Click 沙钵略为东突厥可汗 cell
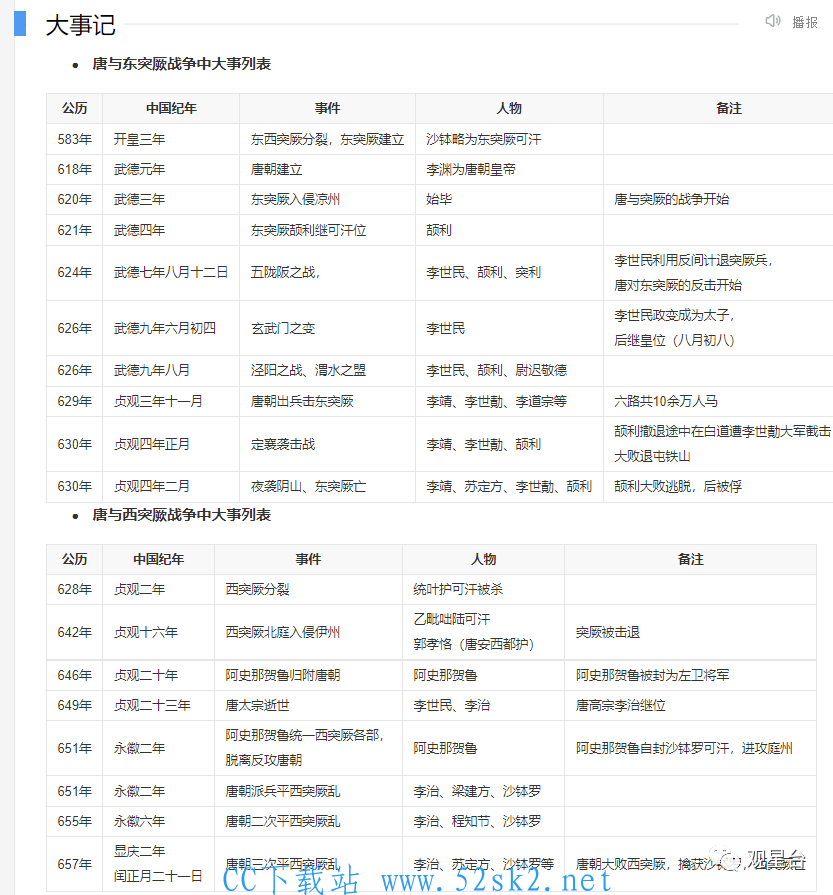The width and height of the screenshot is (833, 895). pyautogui.click(x=509, y=139)
